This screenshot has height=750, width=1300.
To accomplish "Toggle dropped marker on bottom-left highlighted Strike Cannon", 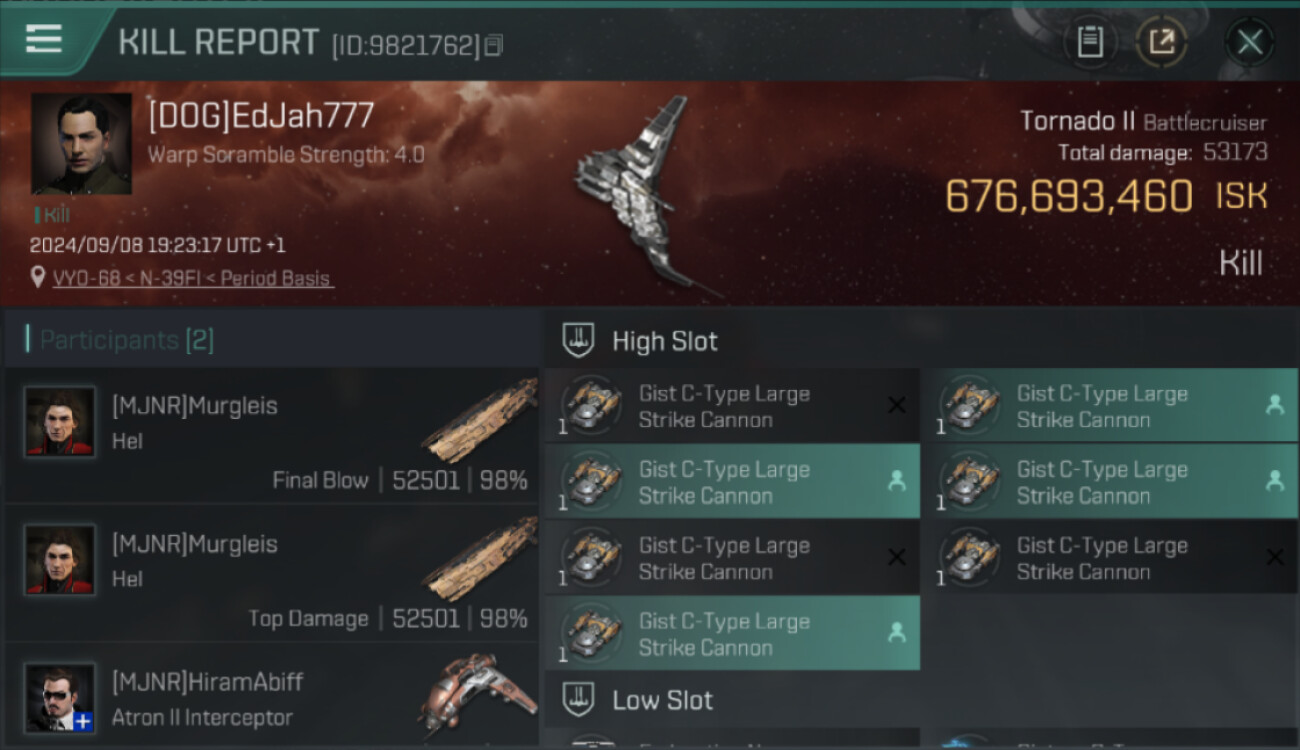I will (x=897, y=632).
